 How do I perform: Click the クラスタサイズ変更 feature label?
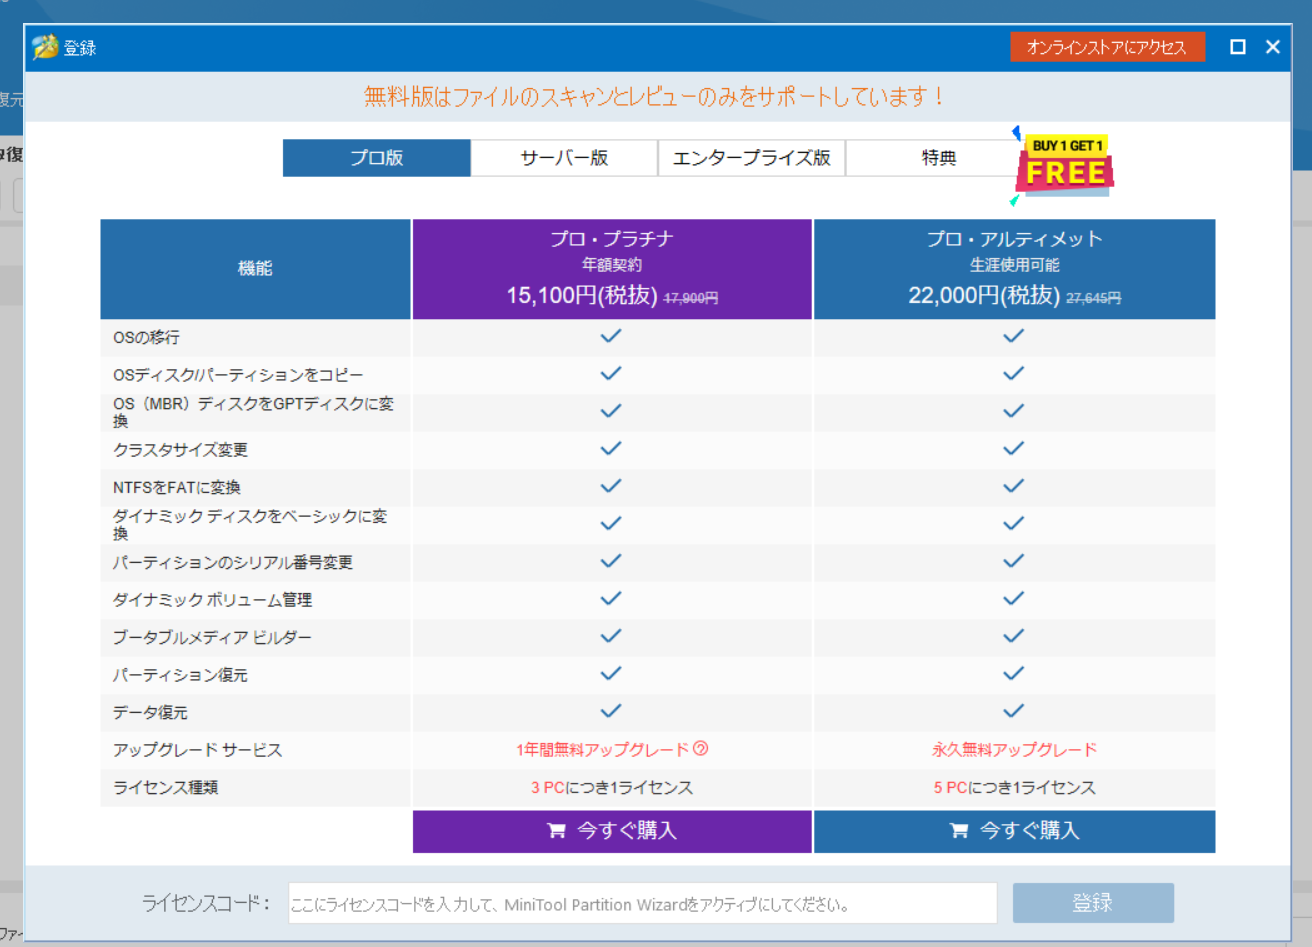(x=180, y=450)
